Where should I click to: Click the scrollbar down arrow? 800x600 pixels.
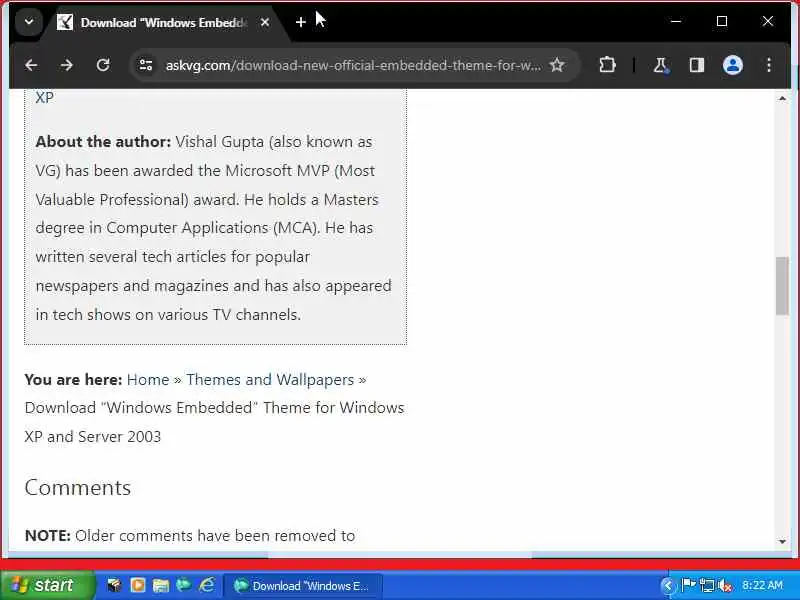tap(782, 542)
